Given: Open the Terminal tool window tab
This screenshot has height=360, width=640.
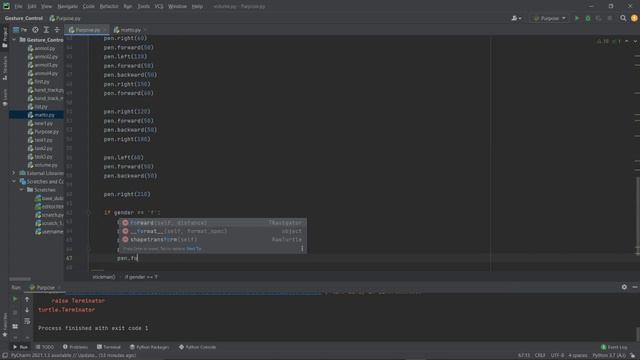Looking at the screenshot, I should point(109,347).
